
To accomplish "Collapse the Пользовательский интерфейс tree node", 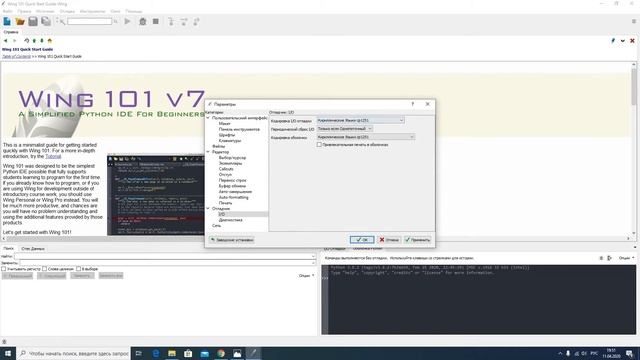I will click(x=208, y=118).
